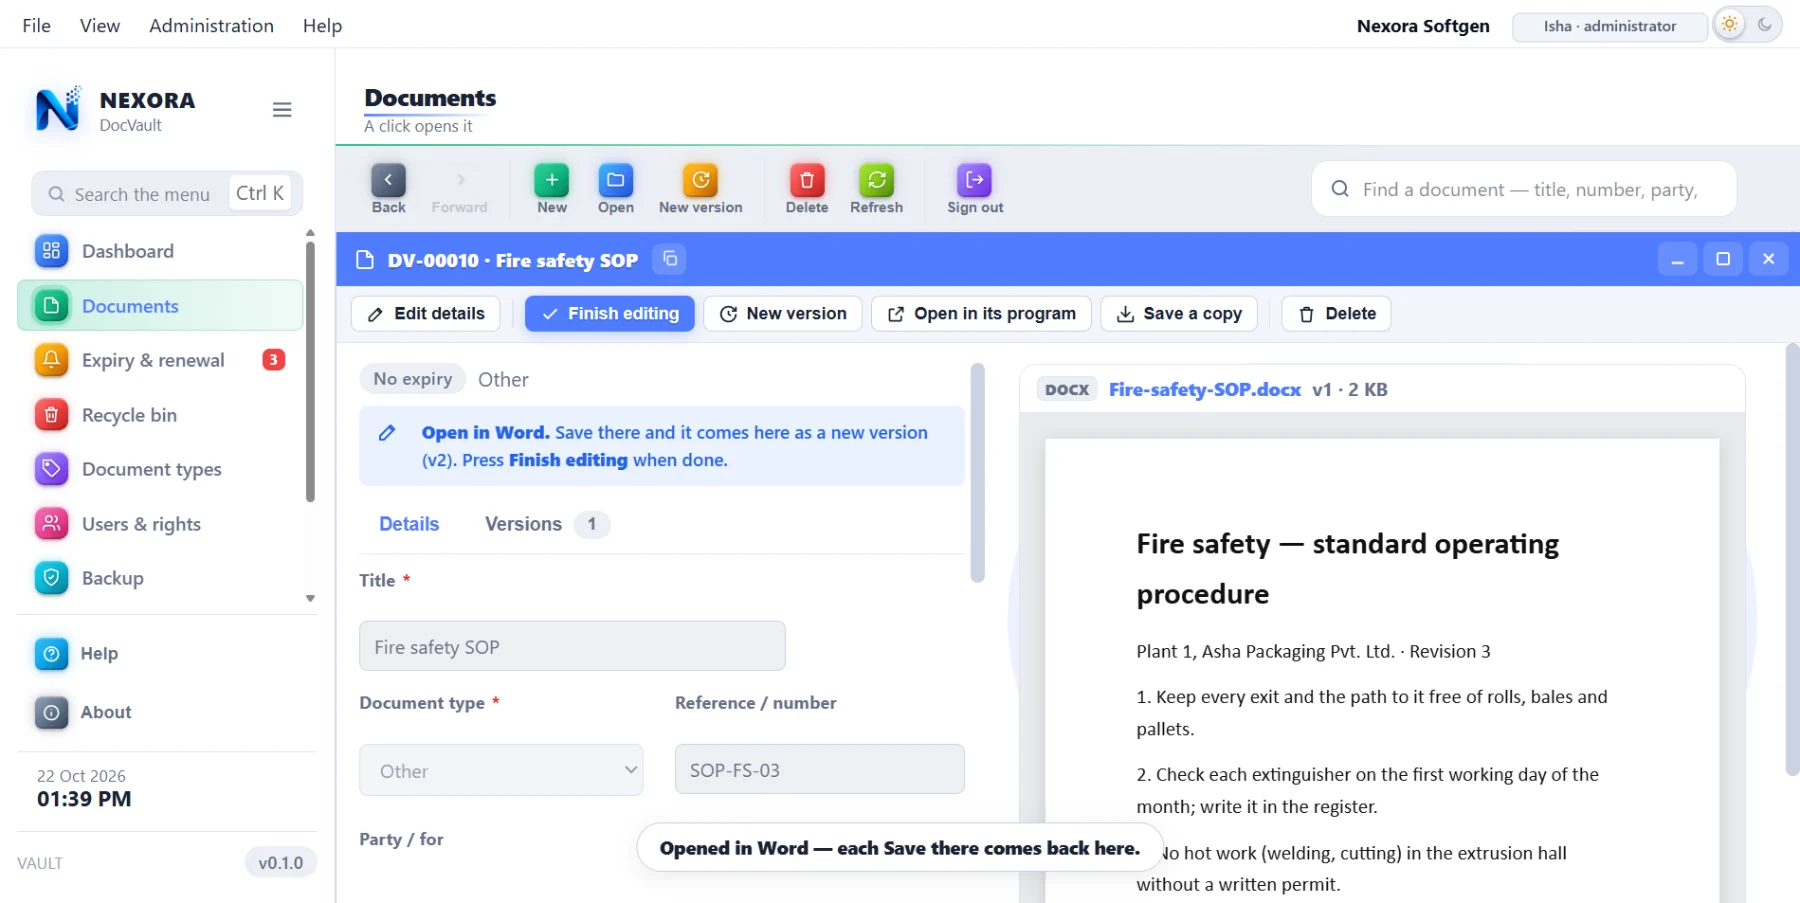Click the details panel vertical scrollbar
1800x903 pixels.
click(x=978, y=472)
